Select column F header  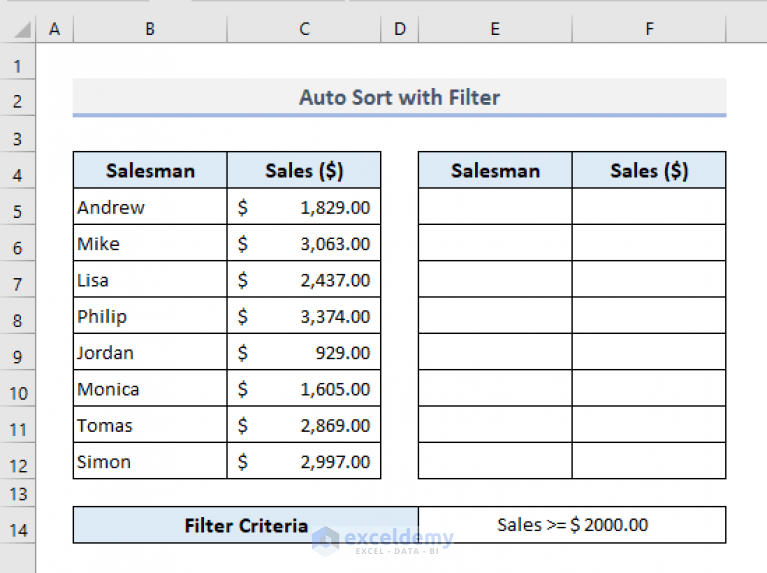(x=649, y=29)
